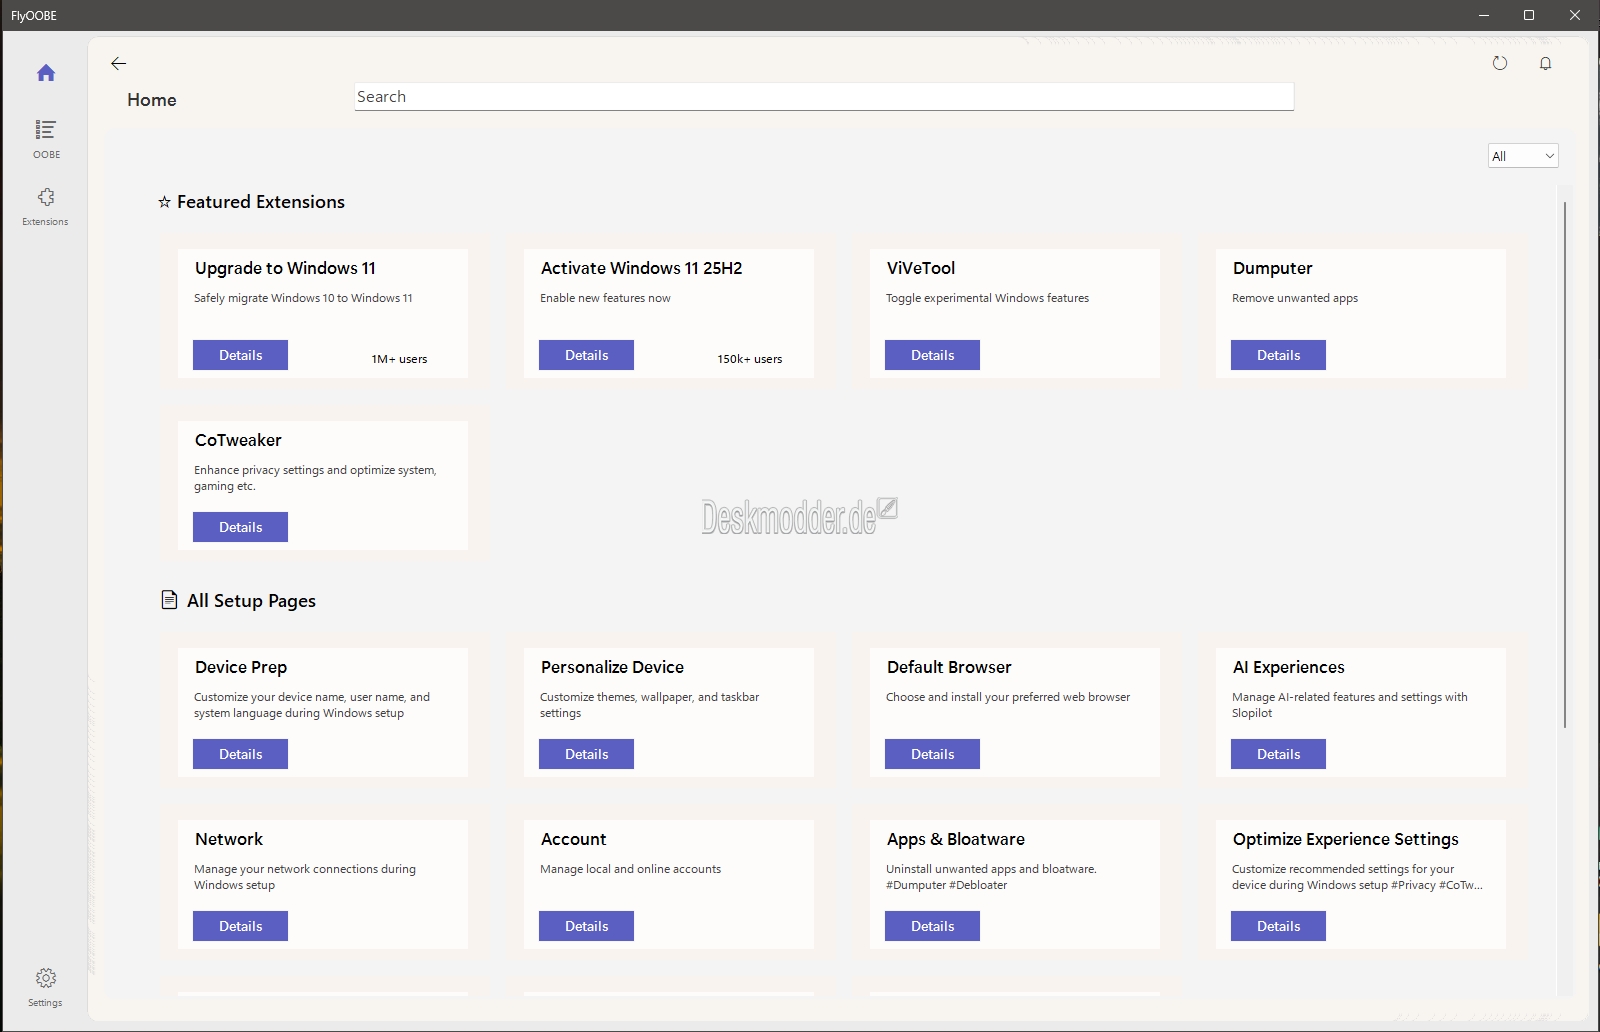The height and width of the screenshot is (1032, 1600).
Task: Open CoTweaker Details
Action: click(240, 527)
